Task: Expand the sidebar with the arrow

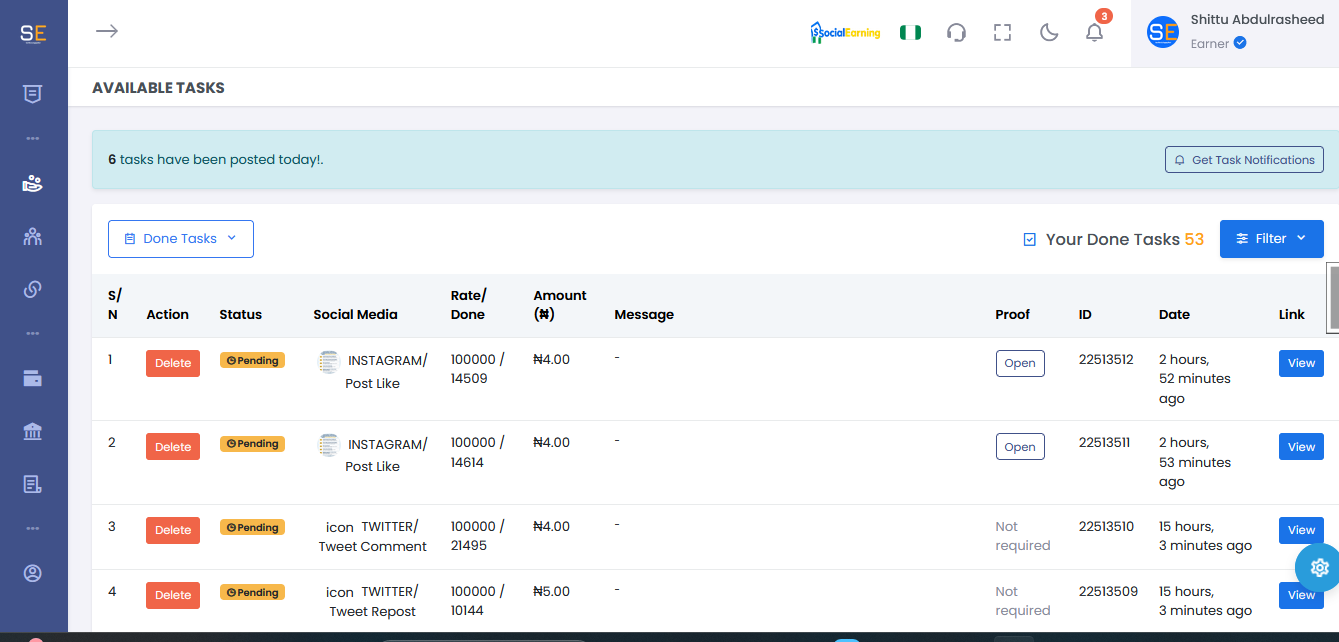Action: tap(107, 31)
